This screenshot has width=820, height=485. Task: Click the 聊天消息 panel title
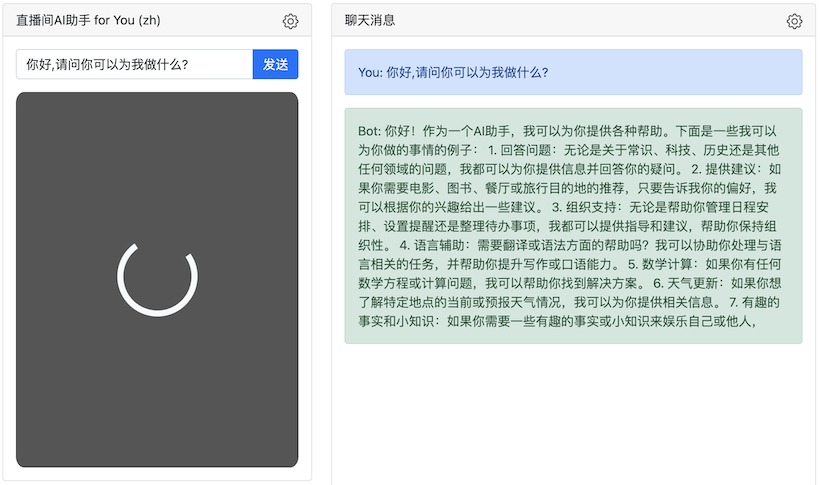point(370,20)
